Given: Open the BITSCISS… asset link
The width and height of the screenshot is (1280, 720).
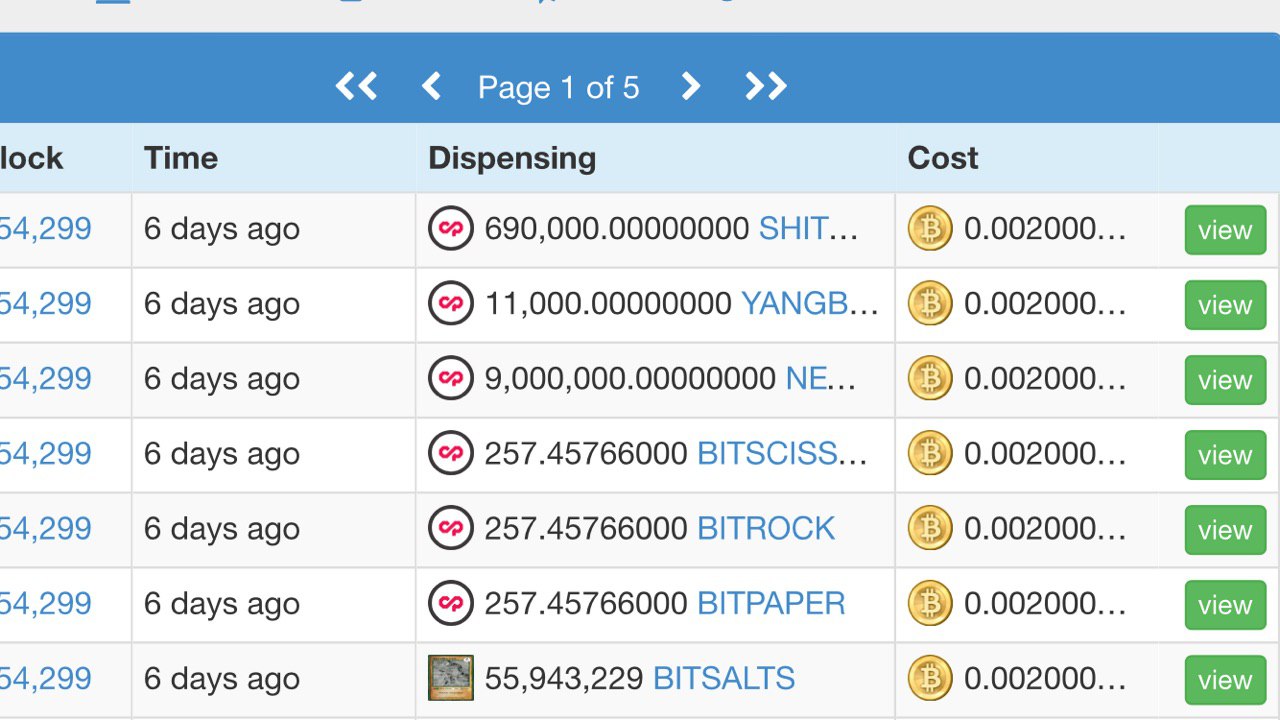Looking at the screenshot, I should pyautogui.click(x=782, y=454).
